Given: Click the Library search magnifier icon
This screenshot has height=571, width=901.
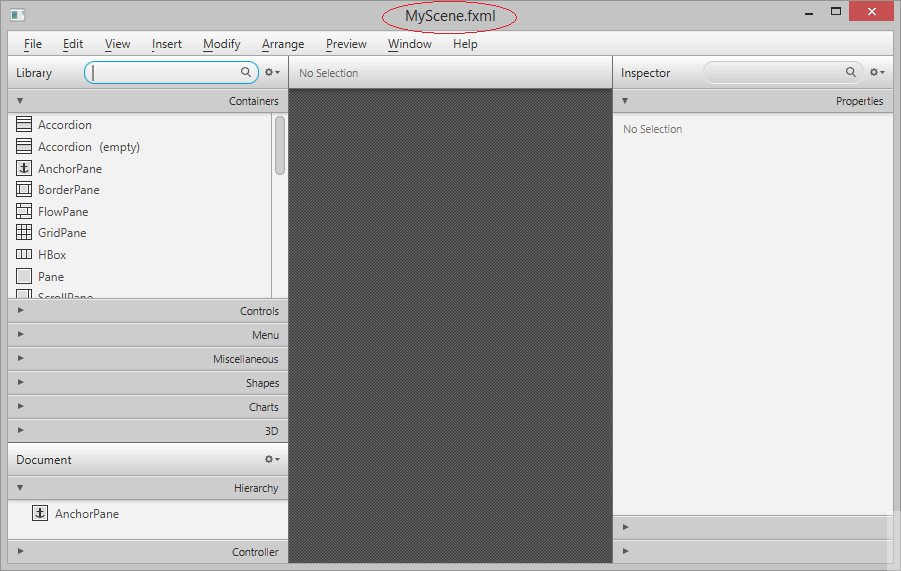Looking at the screenshot, I should tap(245, 72).
